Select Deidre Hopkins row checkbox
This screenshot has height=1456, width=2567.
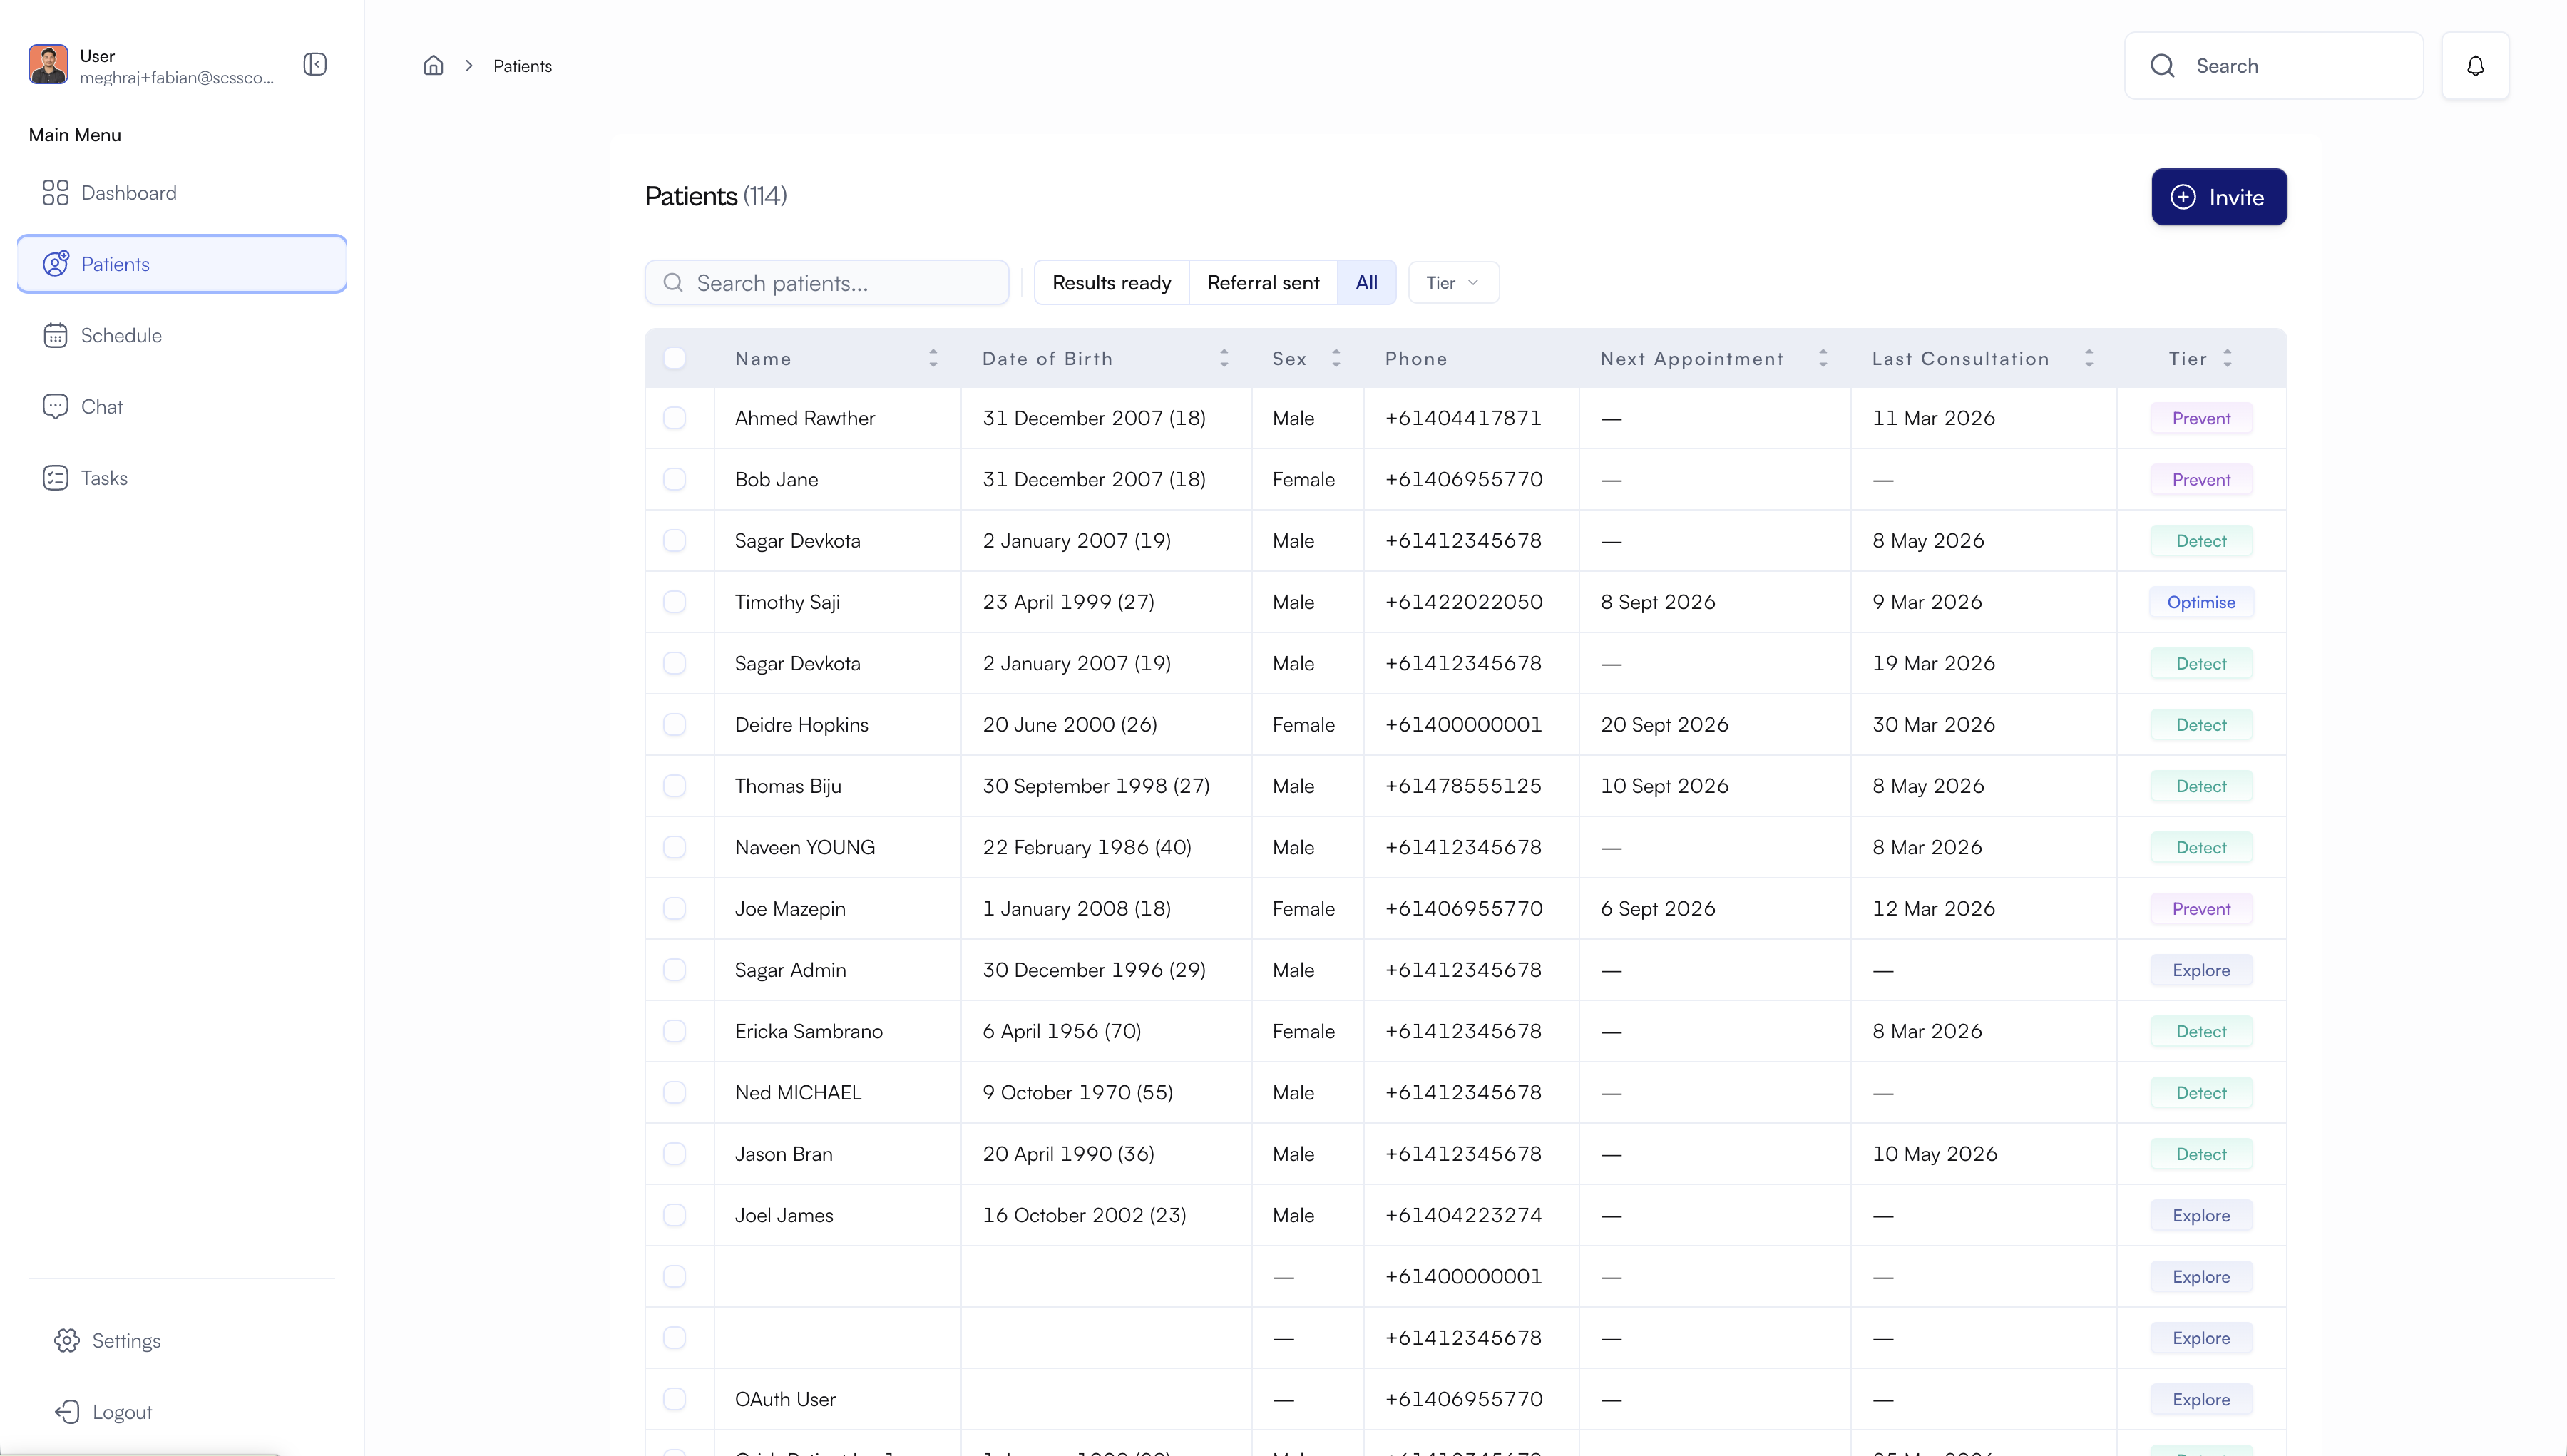(x=674, y=725)
